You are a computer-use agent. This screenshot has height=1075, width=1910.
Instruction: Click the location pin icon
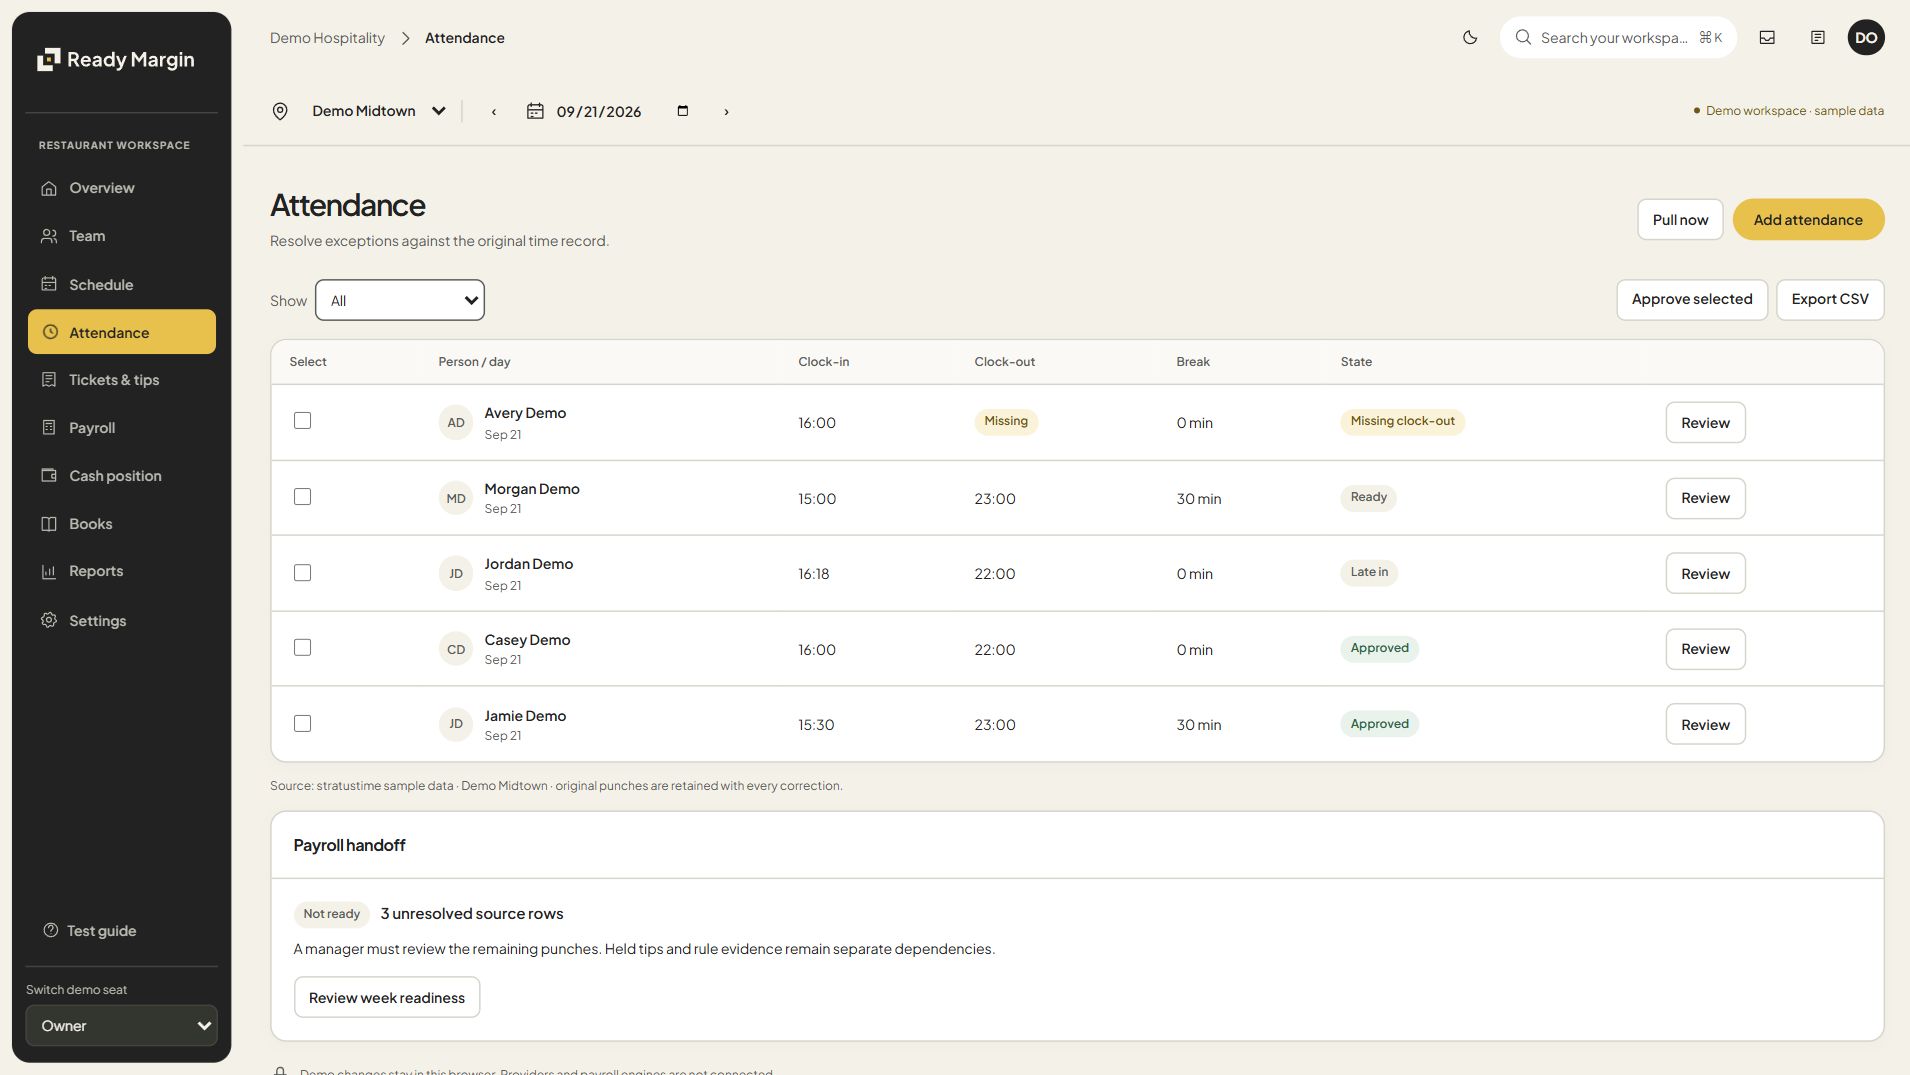pos(280,111)
